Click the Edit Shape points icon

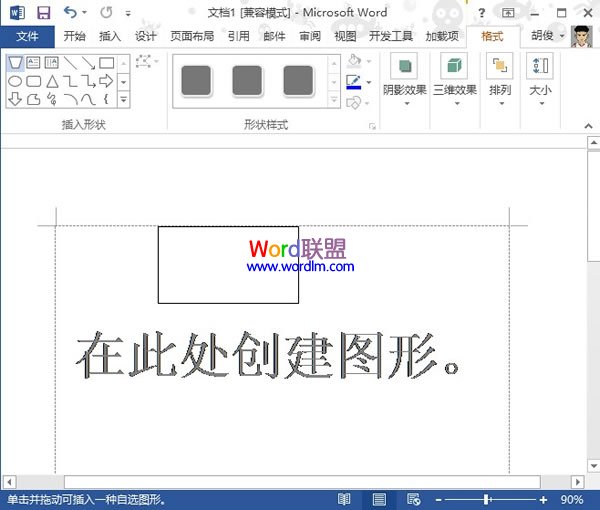(x=147, y=63)
